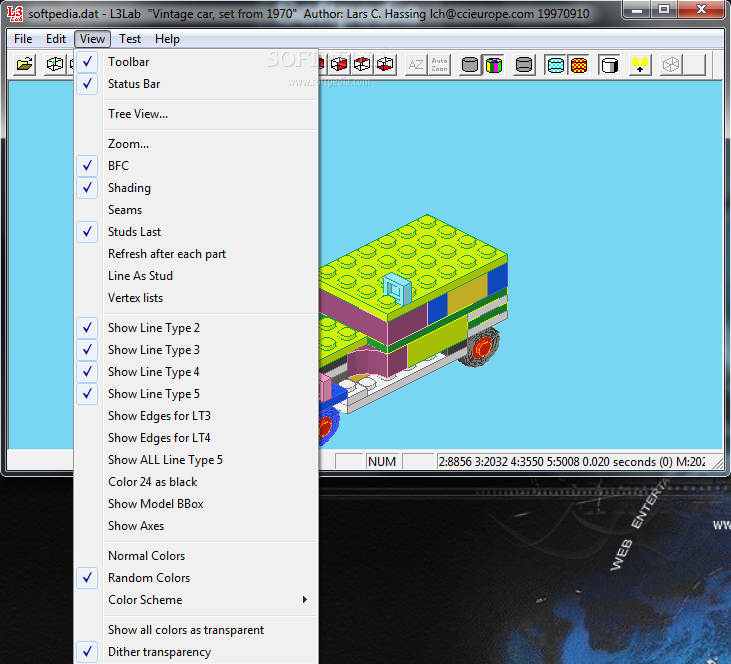Click the AZ toolbar button
This screenshot has height=664, width=731.
tap(416, 65)
